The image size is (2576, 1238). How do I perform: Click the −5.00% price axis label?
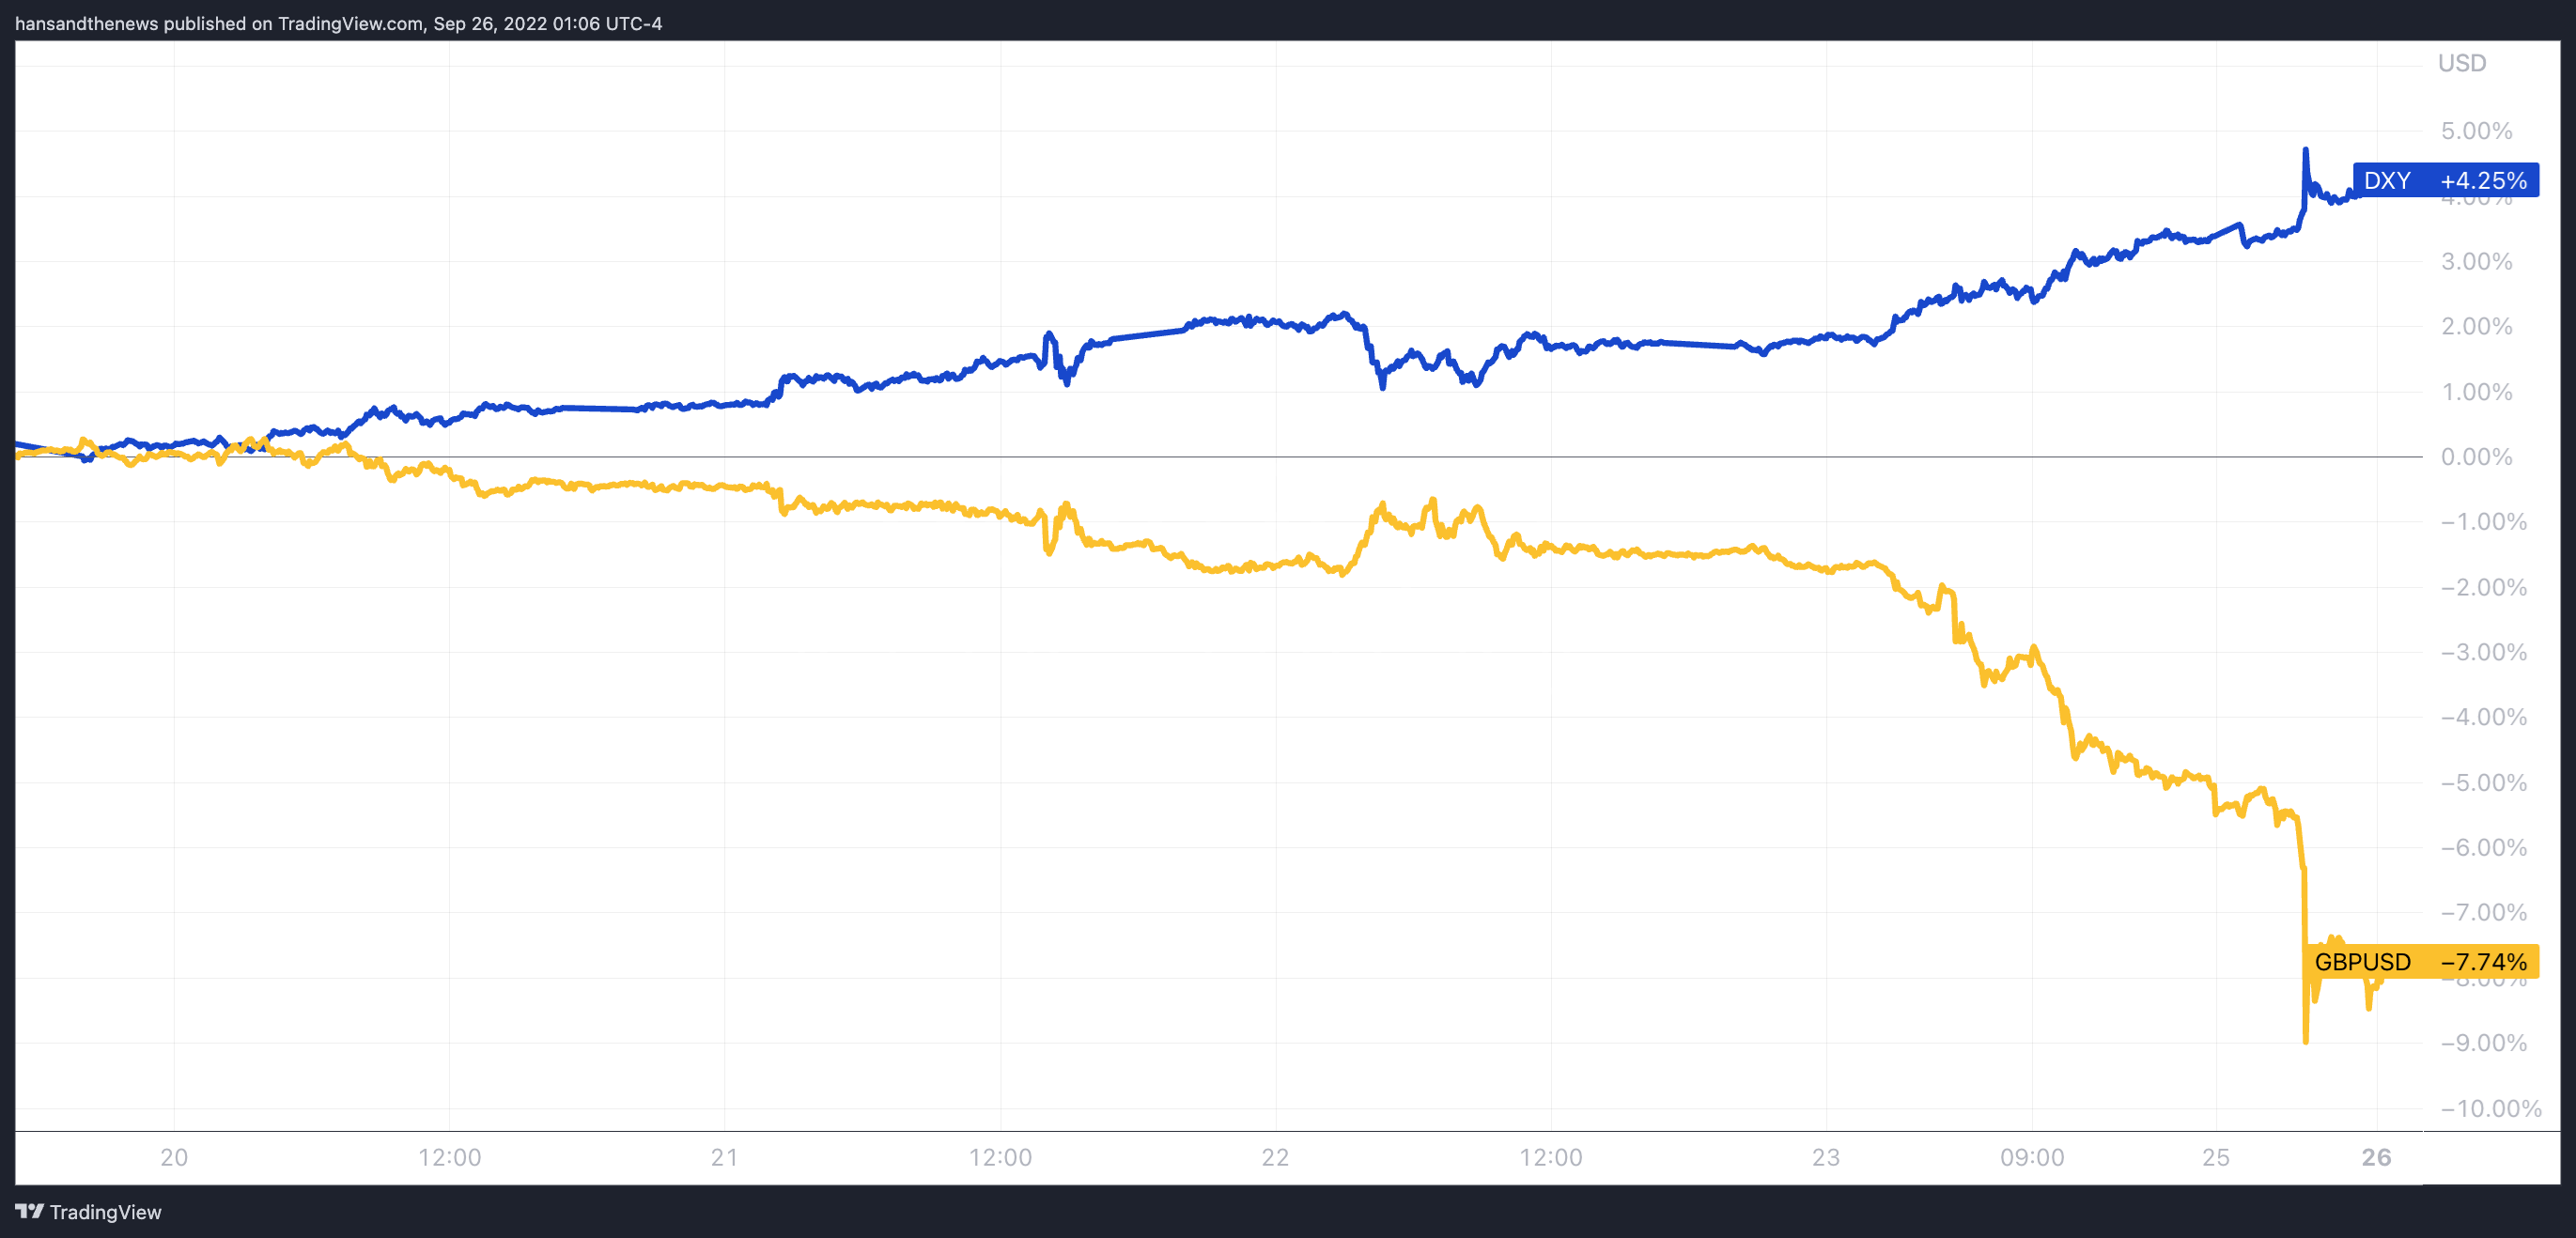[x=2483, y=782]
